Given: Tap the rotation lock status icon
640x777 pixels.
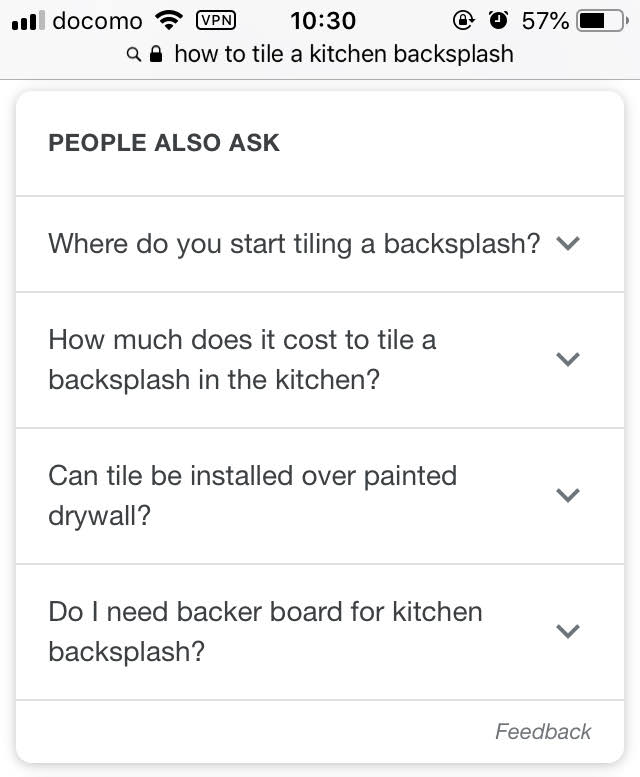Looking at the screenshot, I should [463, 20].
